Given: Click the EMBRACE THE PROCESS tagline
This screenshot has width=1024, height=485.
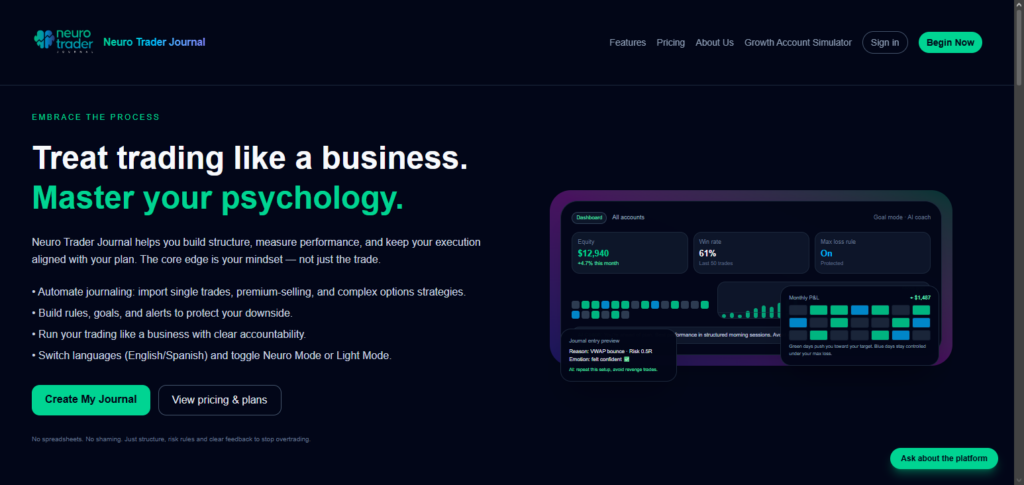Looking at the screenshot, I should point(96,117).
